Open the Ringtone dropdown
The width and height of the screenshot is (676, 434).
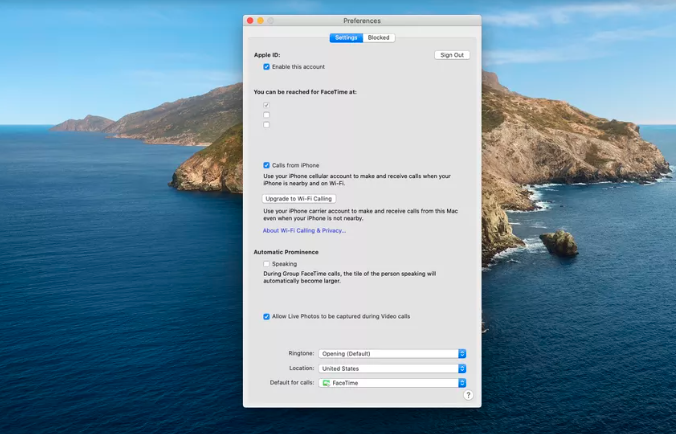tap(392, 354)
